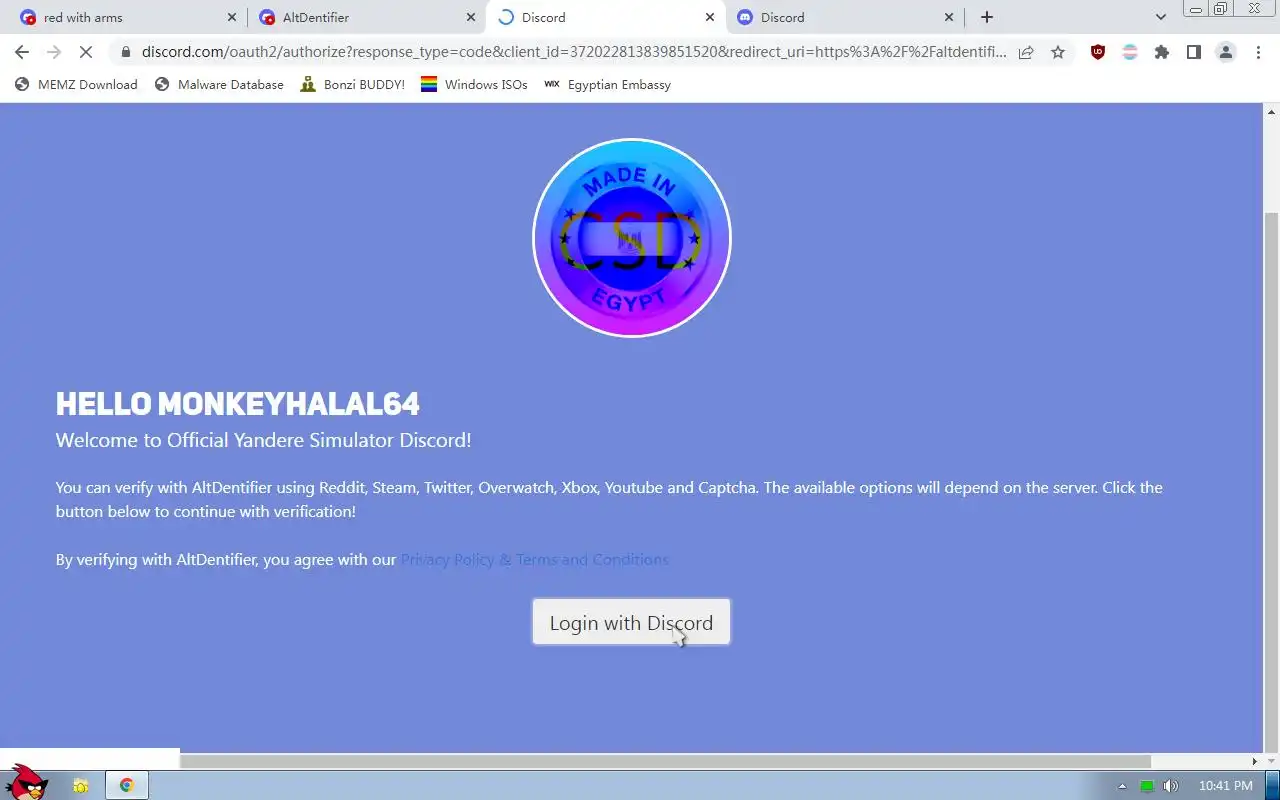Bookmark this page with star icon
The height and width of the screenshot is (800, 1280).
click(1058, 52)
